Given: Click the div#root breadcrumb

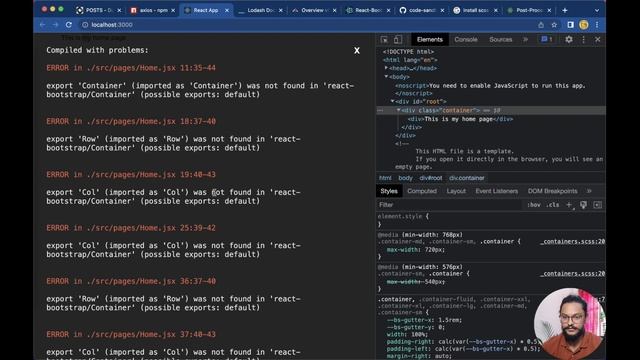Looking at the screenshot, I should click(x=431, y=178).
